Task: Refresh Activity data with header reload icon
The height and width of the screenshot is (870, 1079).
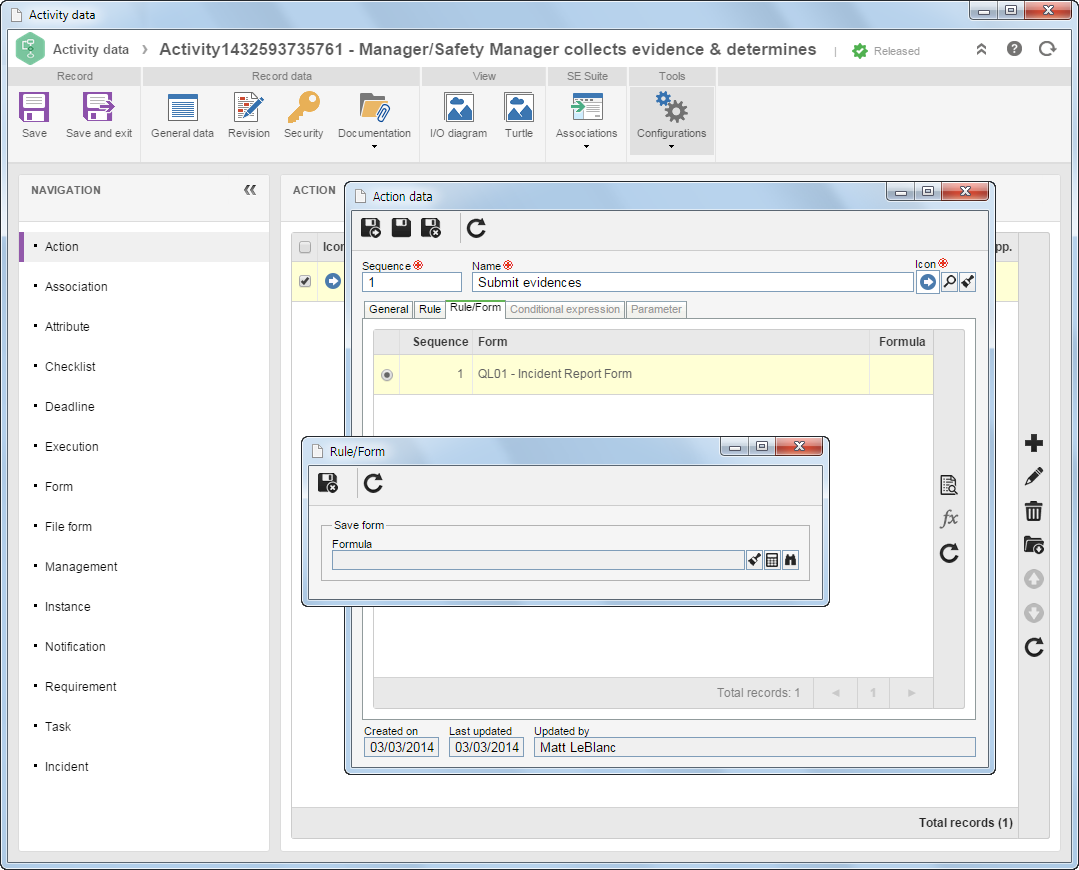Action: [x=1047, y=49]
